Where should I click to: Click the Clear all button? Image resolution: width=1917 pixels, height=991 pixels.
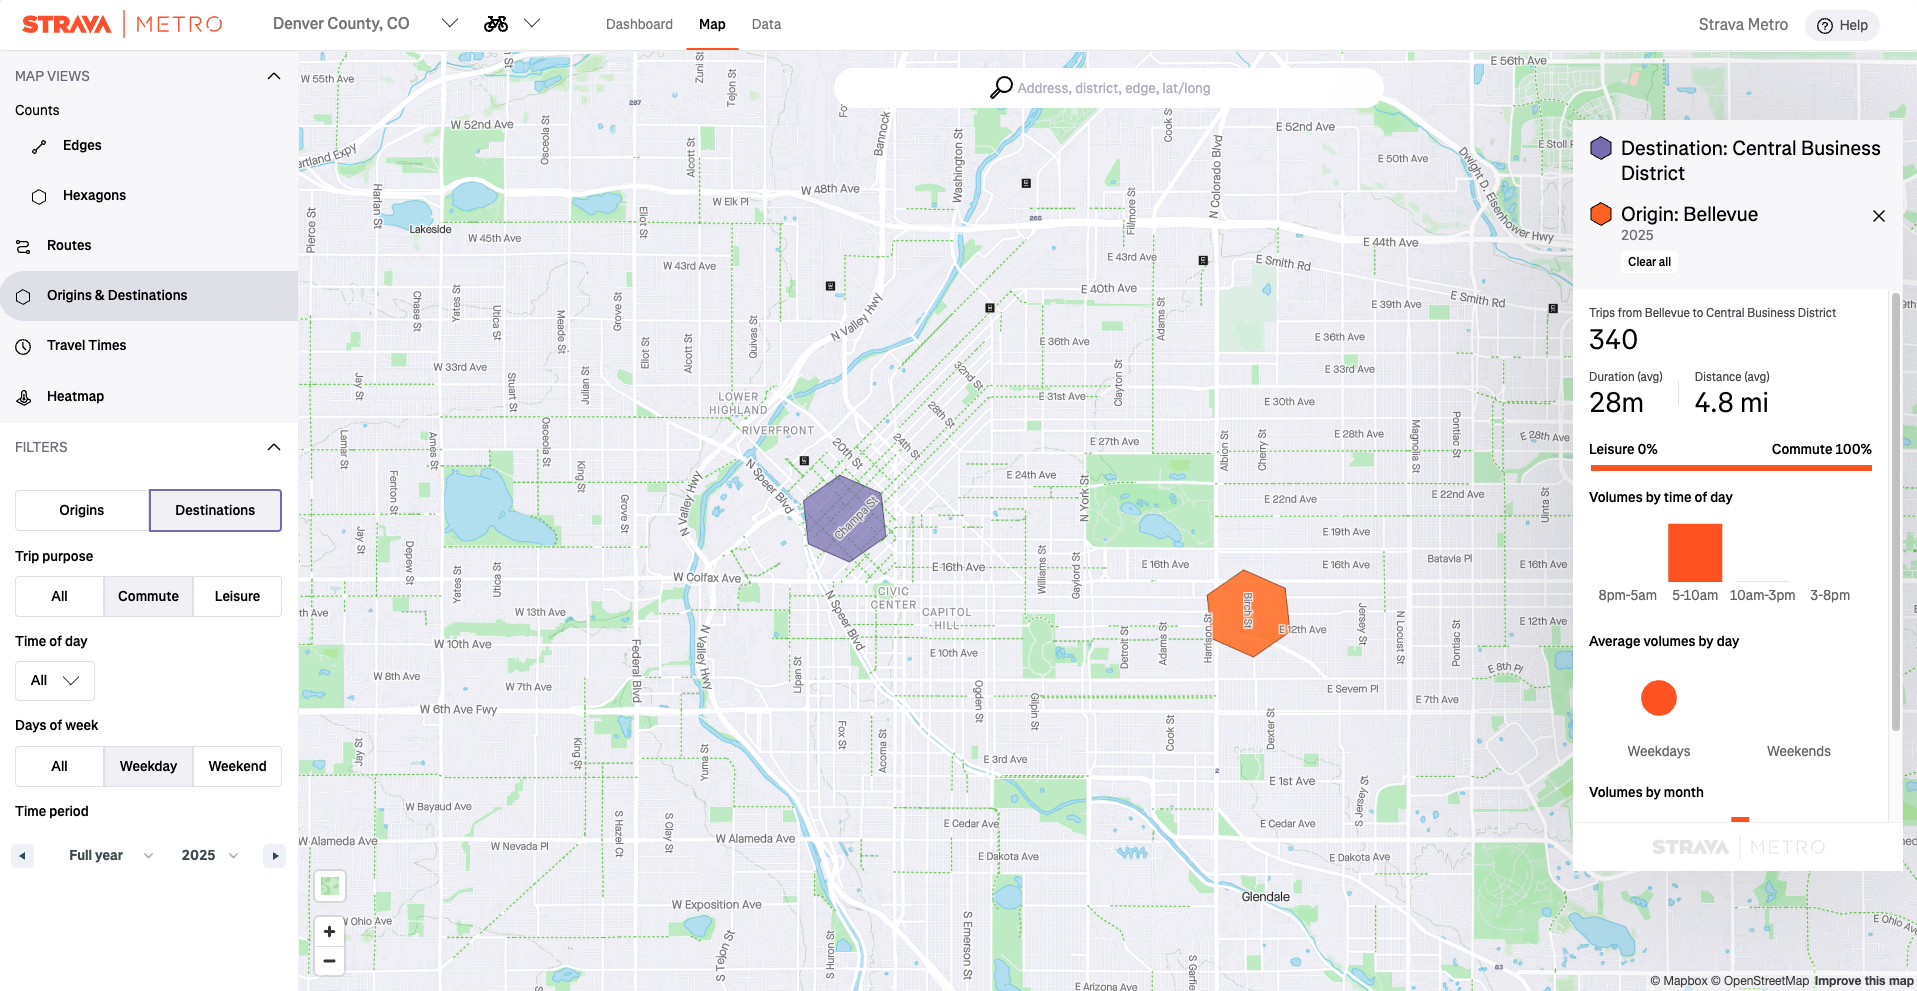coord(1649,261)
